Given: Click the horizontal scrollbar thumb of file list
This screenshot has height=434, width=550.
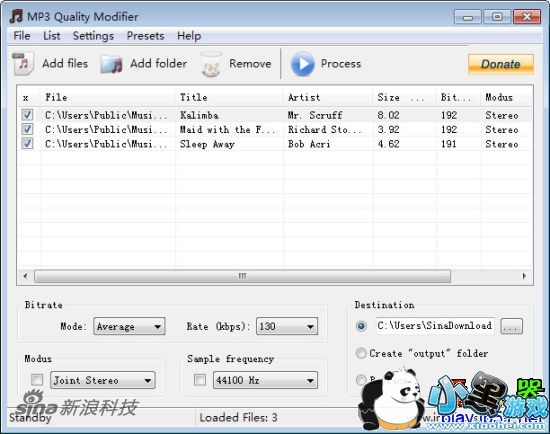Looking at the screenshot, I should point(242,276).
